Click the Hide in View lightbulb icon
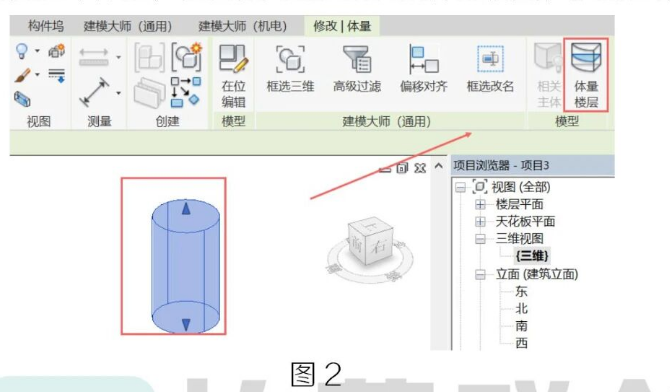Screen dimensions: 670x392 21,51
